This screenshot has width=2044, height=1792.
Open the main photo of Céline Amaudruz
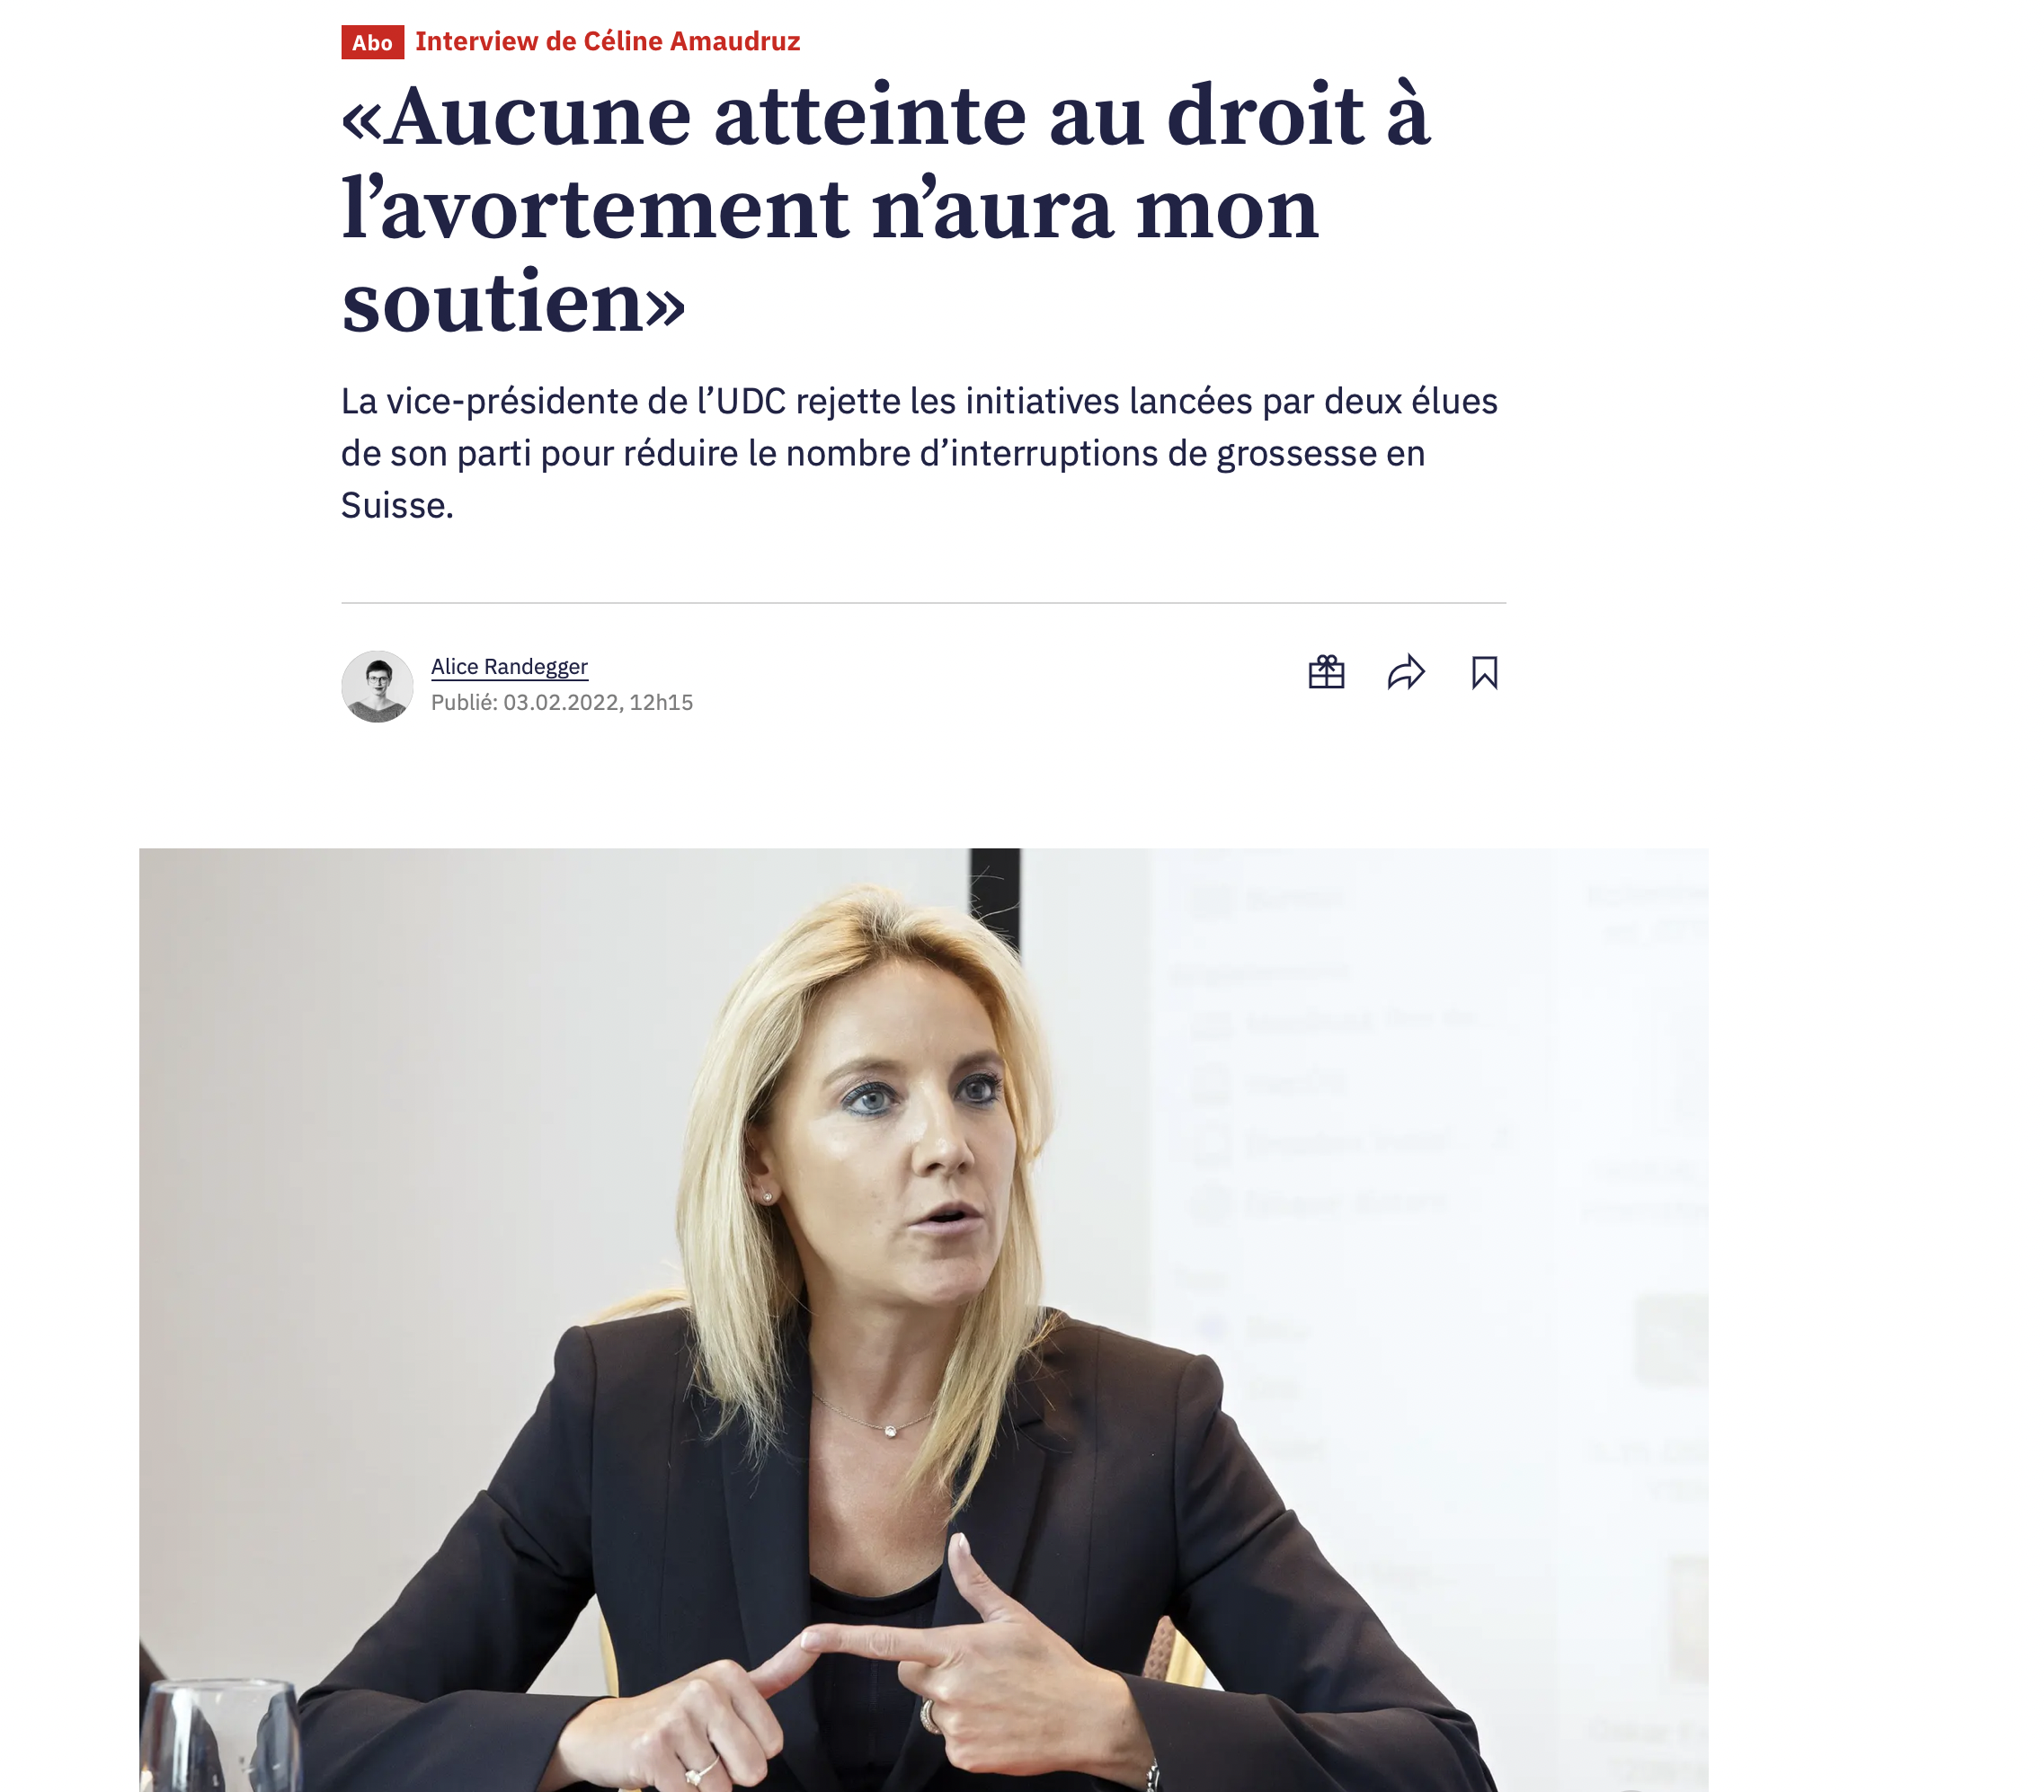(923, 1319)
